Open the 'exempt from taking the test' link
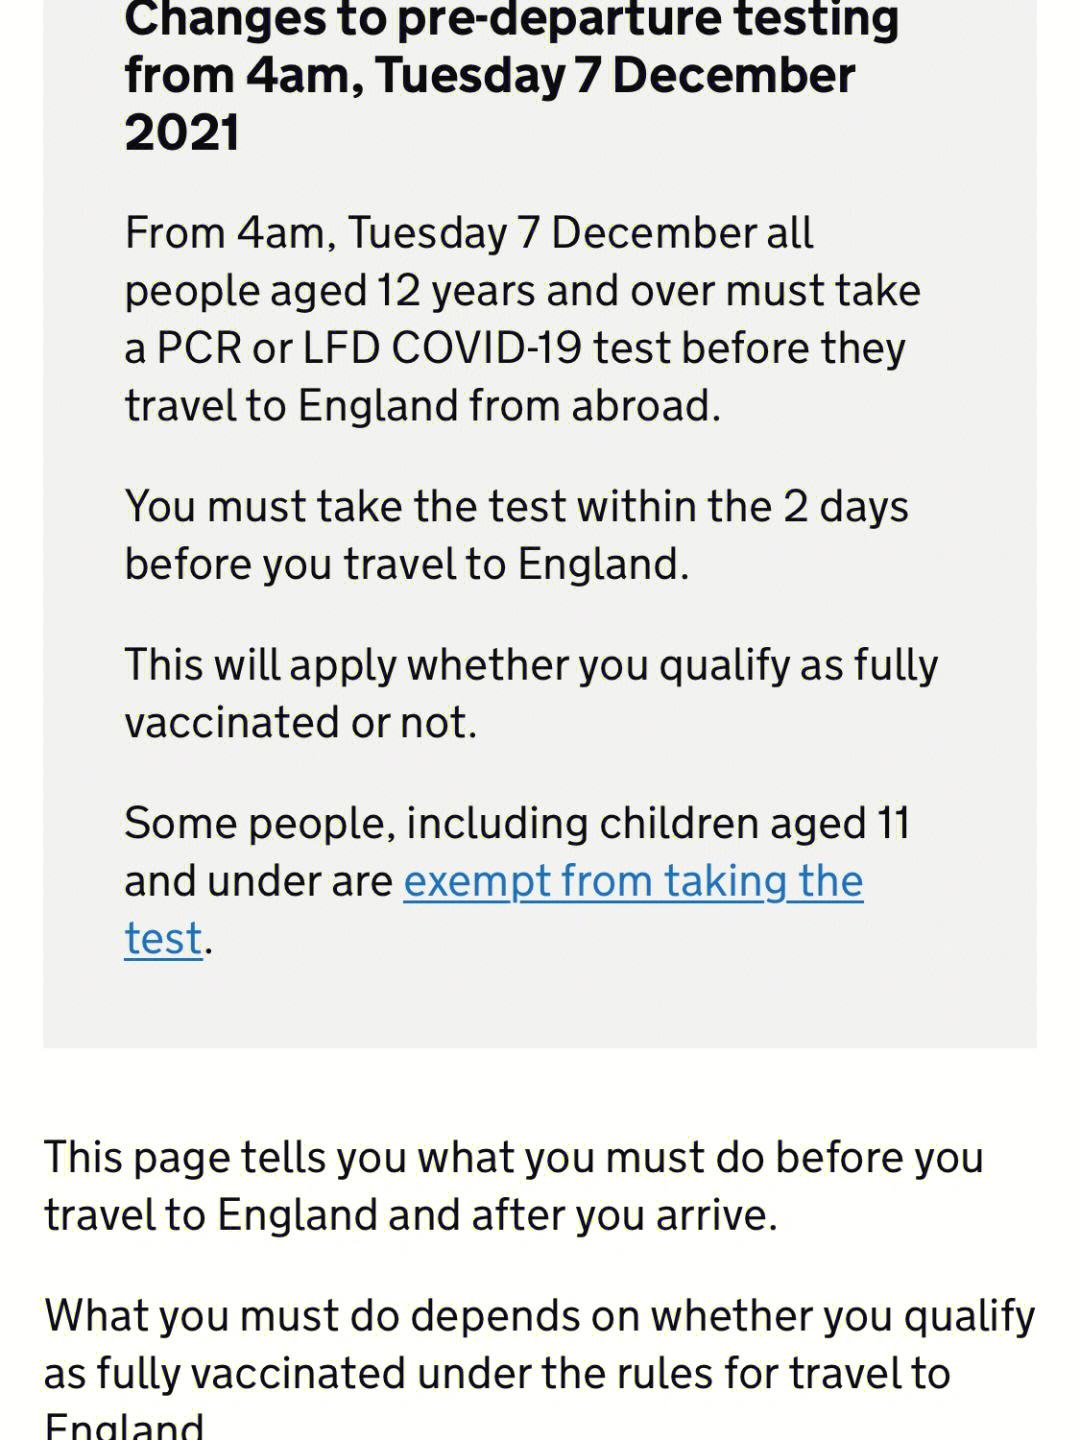1080x1440 pixels. pyautogui.click(x=633, y=882)
